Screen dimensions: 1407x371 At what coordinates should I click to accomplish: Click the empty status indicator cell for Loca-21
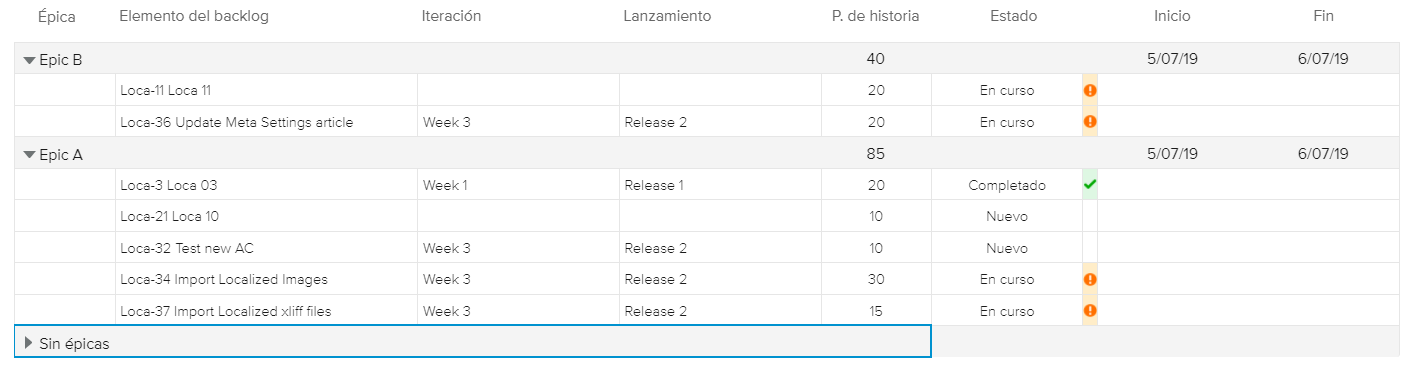(x=1090, y=216)
